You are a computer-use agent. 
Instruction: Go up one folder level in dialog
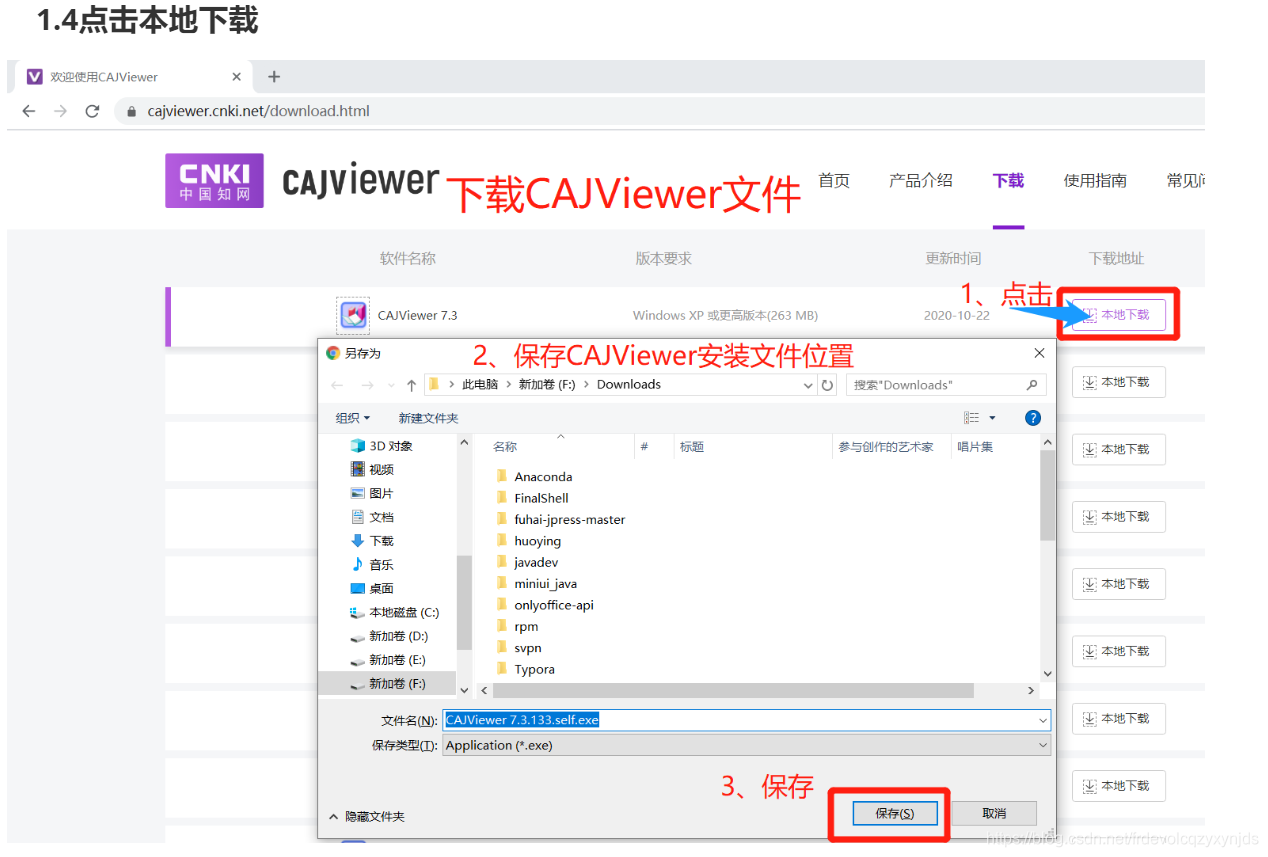tap(411, 385)
